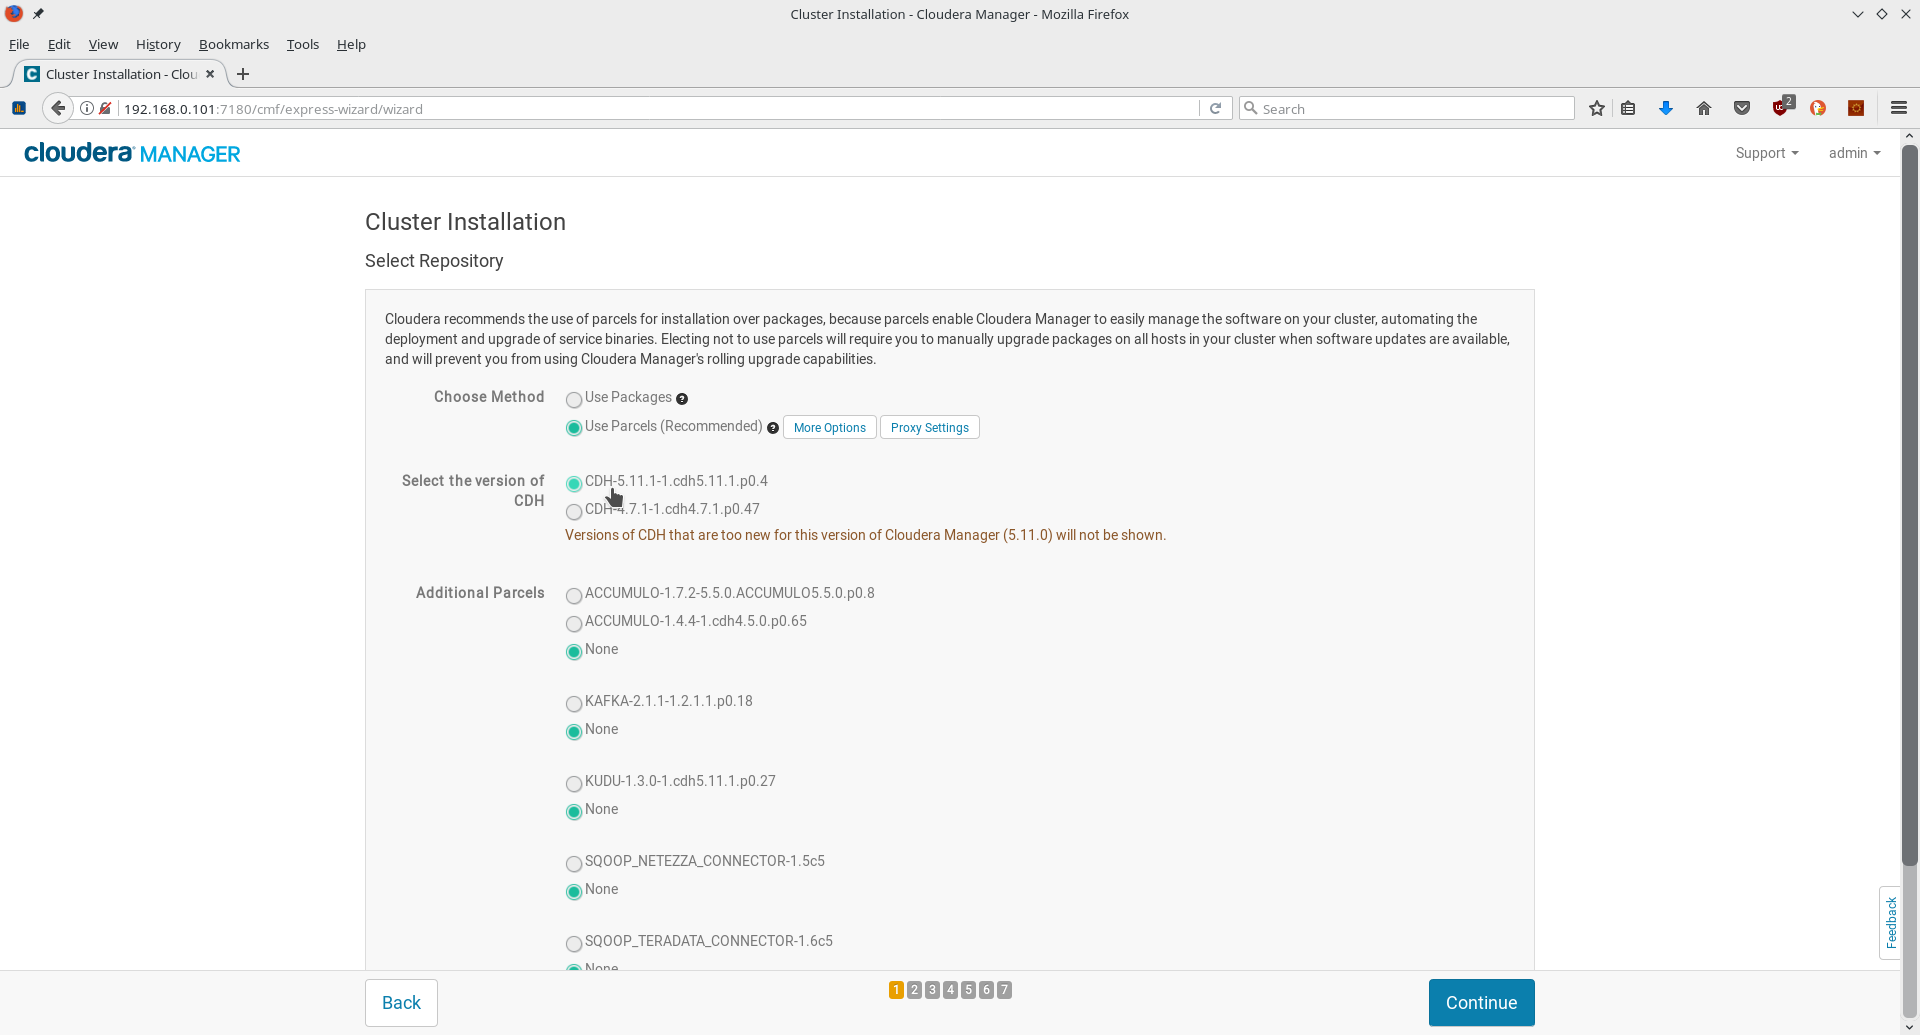1920x1035 pixels.
Task: Select ACCUMULO-1.7.2-5.5.0 parcel radio
Action: coord(574,596)
